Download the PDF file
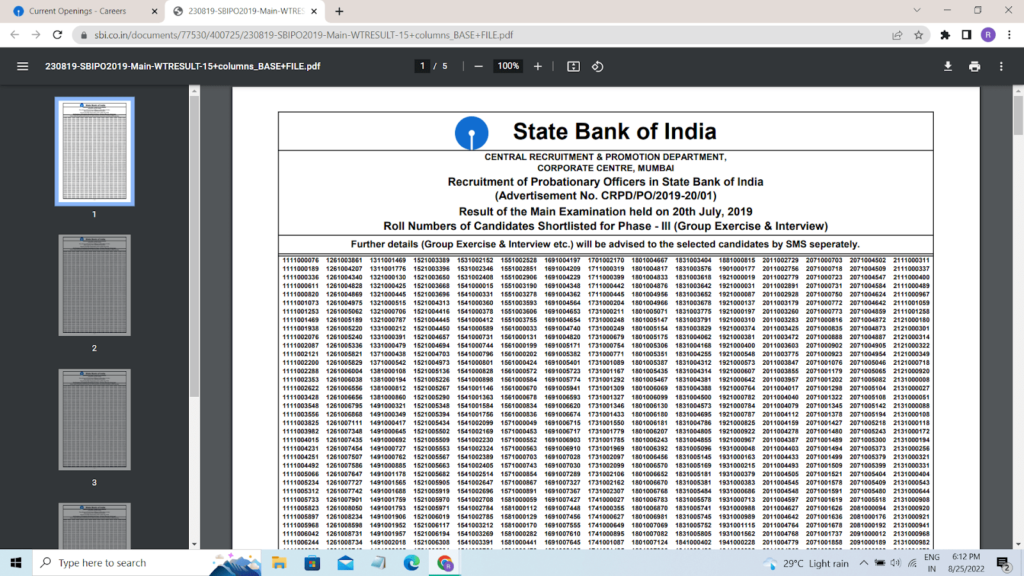Image resolution: width=1024 pixels, height=576 pixels. click(948, 66)
